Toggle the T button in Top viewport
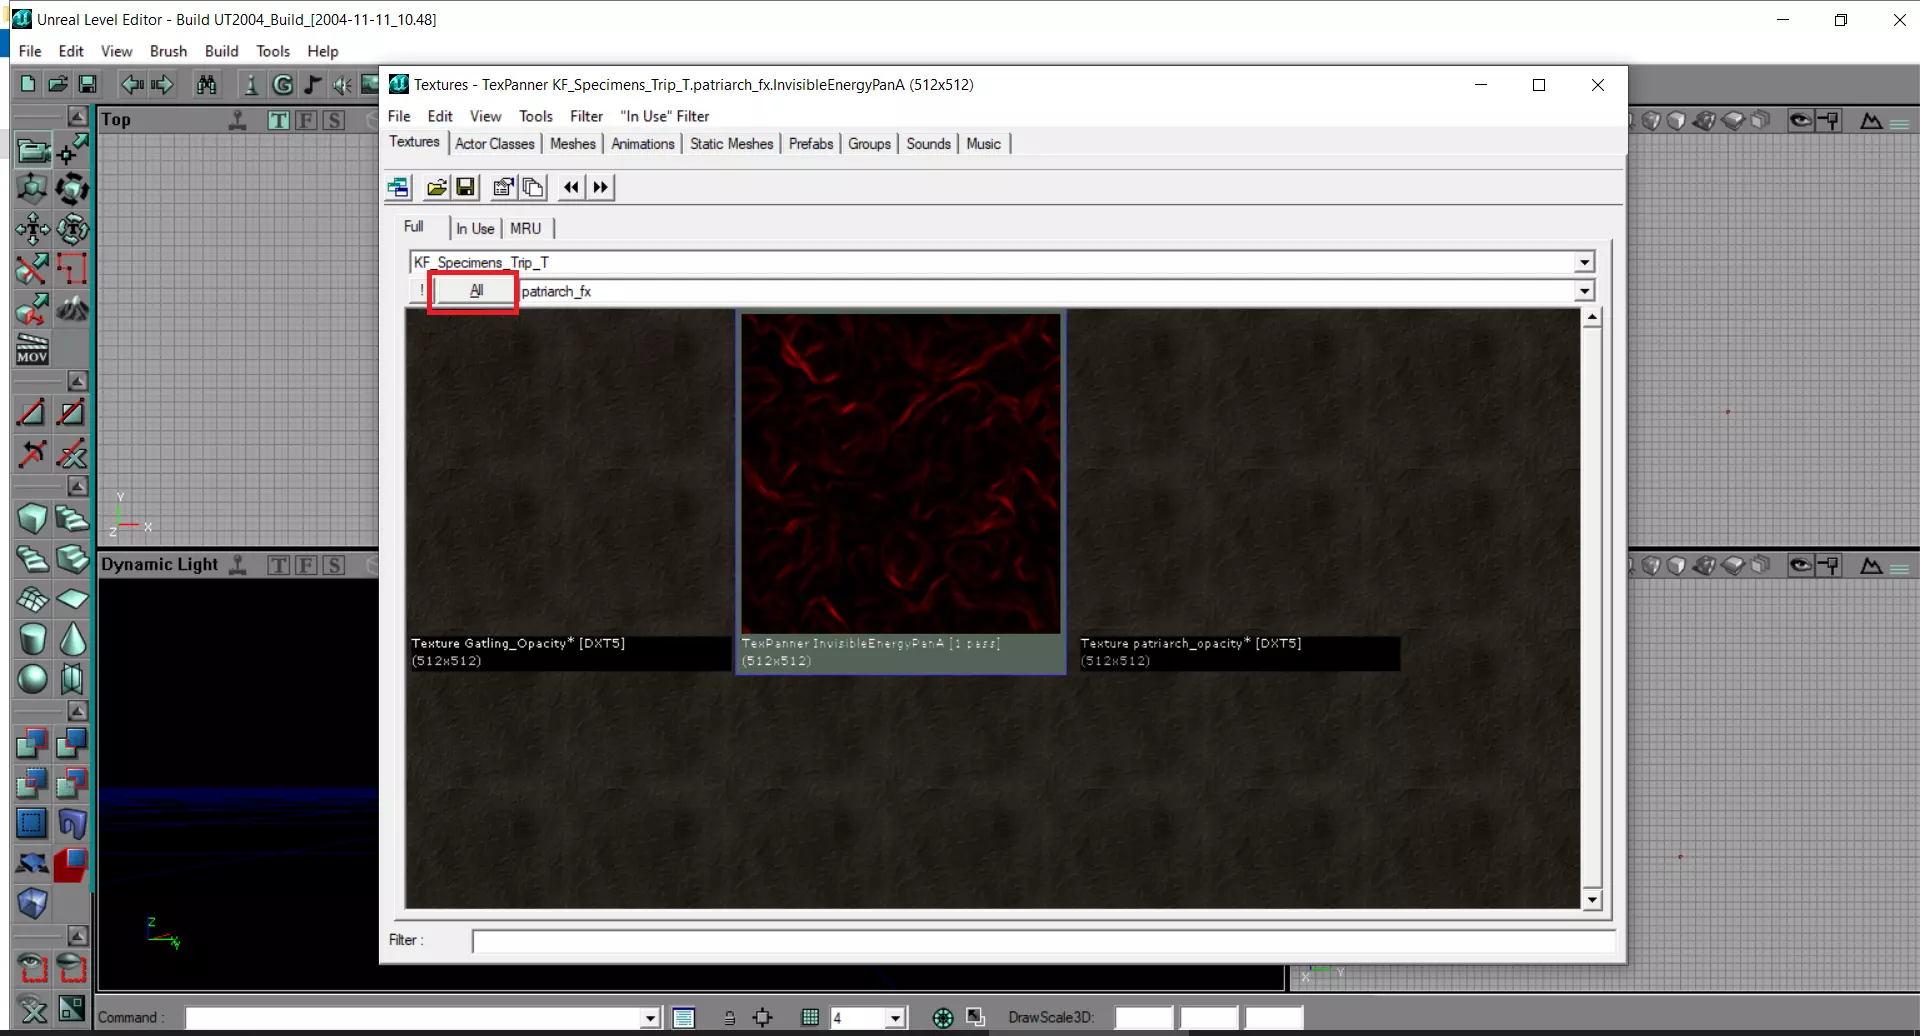Screen dimensions: 1920x1036 point(278,120)
